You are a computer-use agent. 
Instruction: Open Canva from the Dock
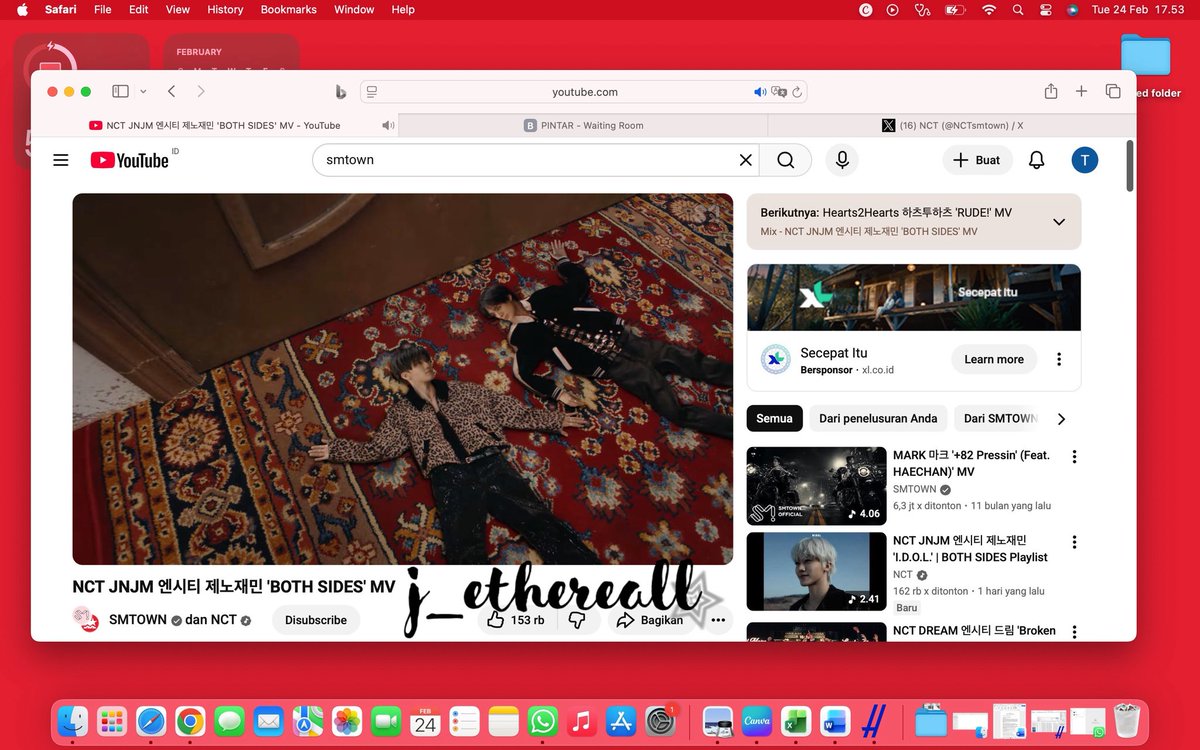[757, 721]
